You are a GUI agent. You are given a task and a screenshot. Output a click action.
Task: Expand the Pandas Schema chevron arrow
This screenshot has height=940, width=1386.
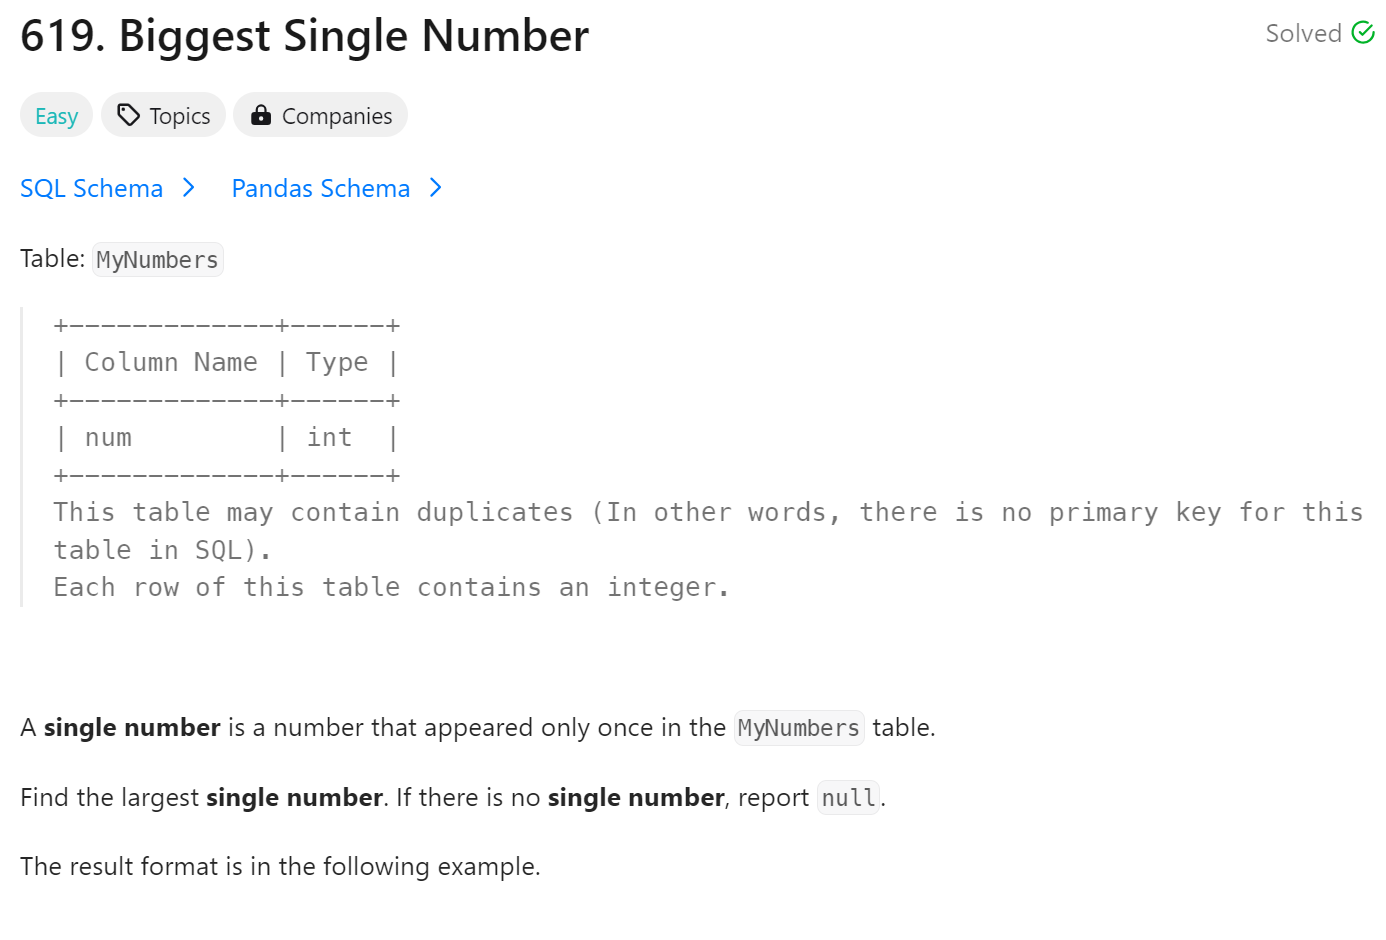(436, 188)
